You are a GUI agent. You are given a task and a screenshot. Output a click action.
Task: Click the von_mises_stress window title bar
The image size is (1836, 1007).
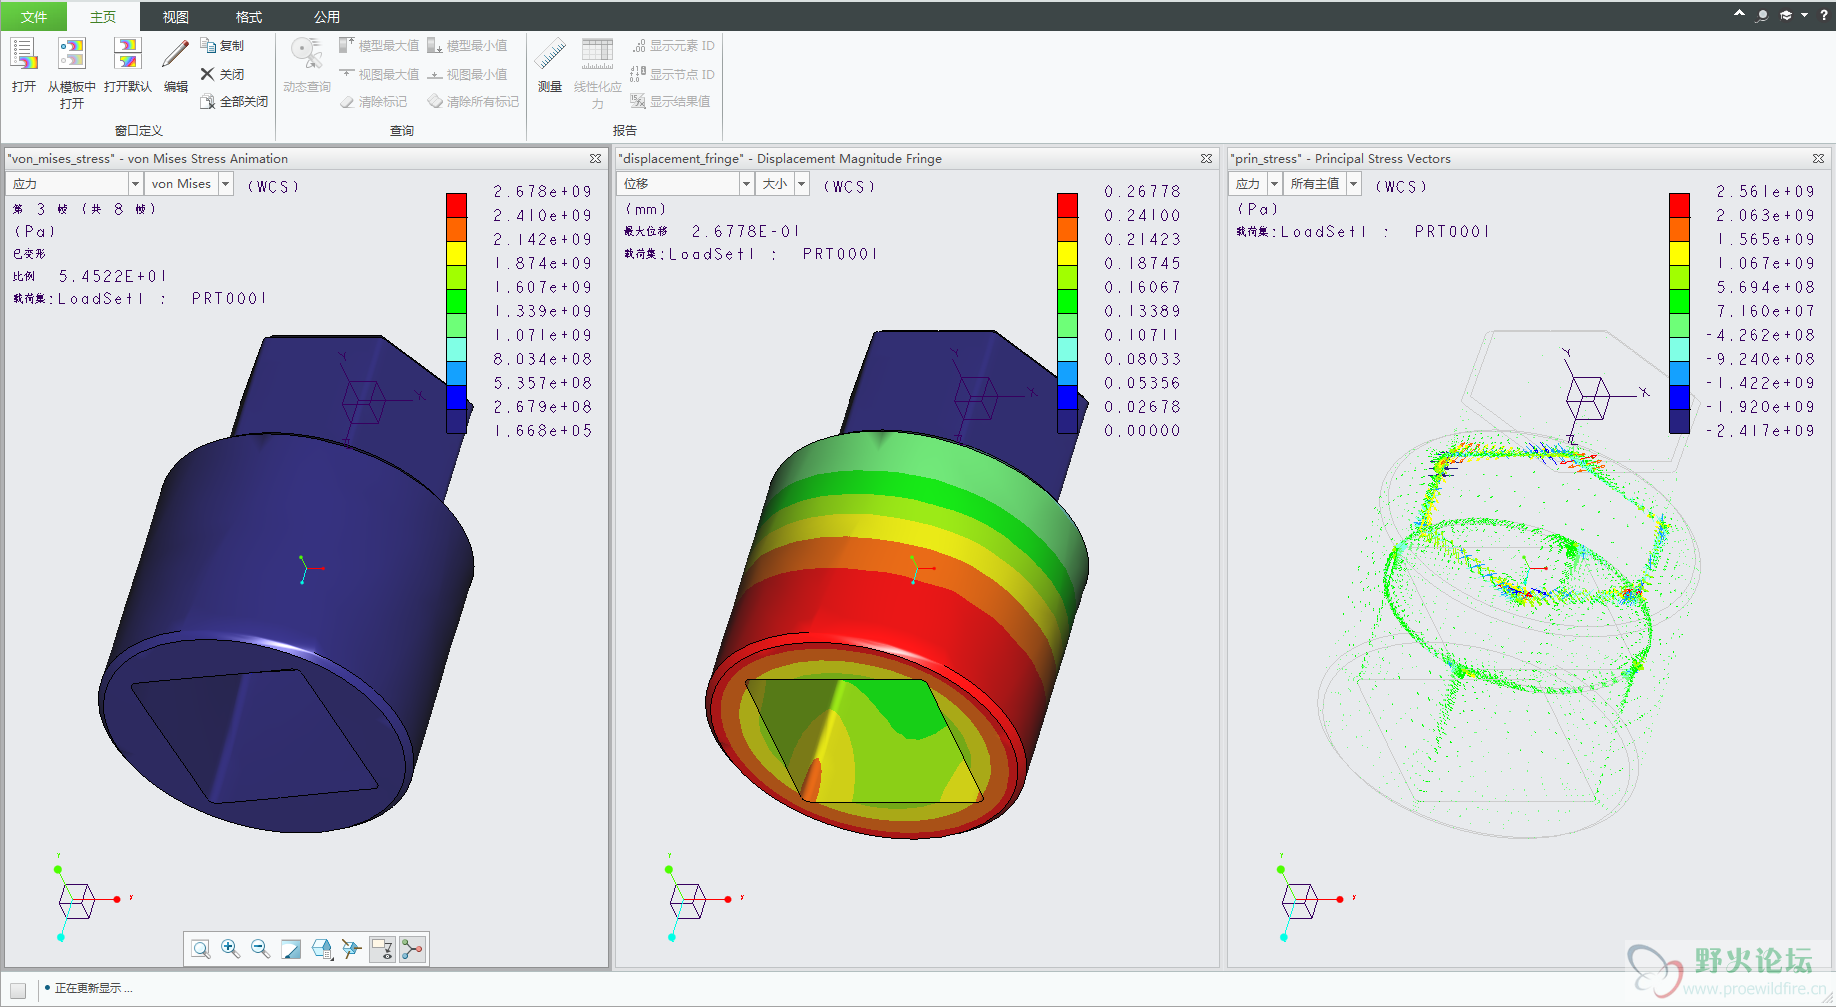pos(305,159)
